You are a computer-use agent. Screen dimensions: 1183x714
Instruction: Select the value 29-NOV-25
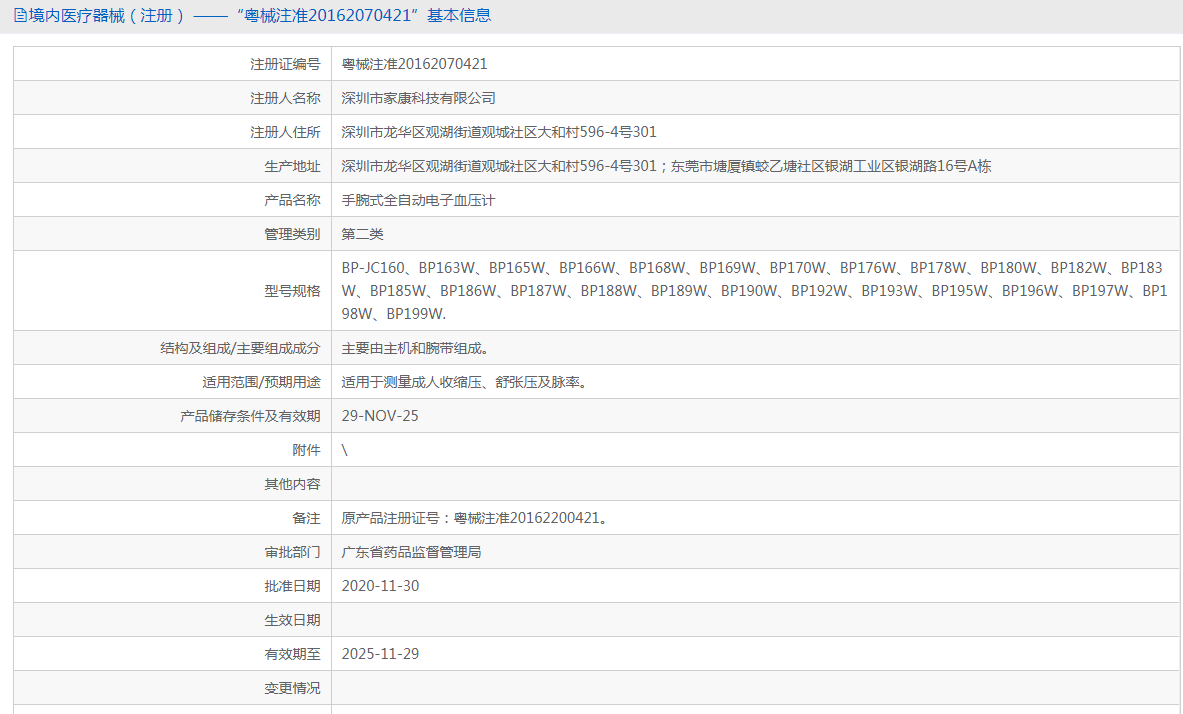pos(379,416)
